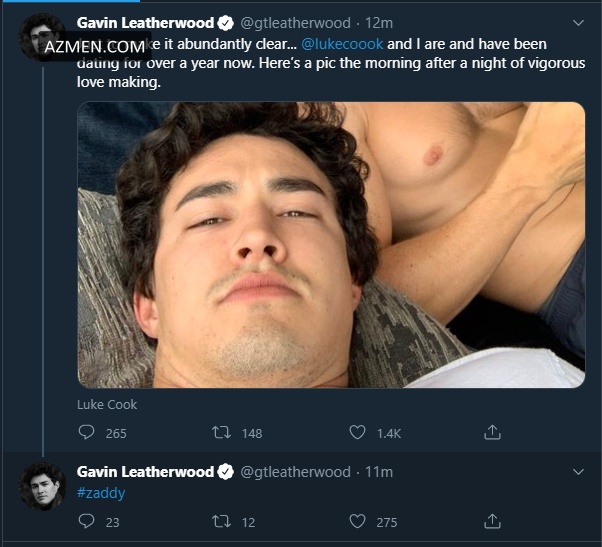Open the attached selfie photo
Screen dimensions: 602x547
pos(331,245)
